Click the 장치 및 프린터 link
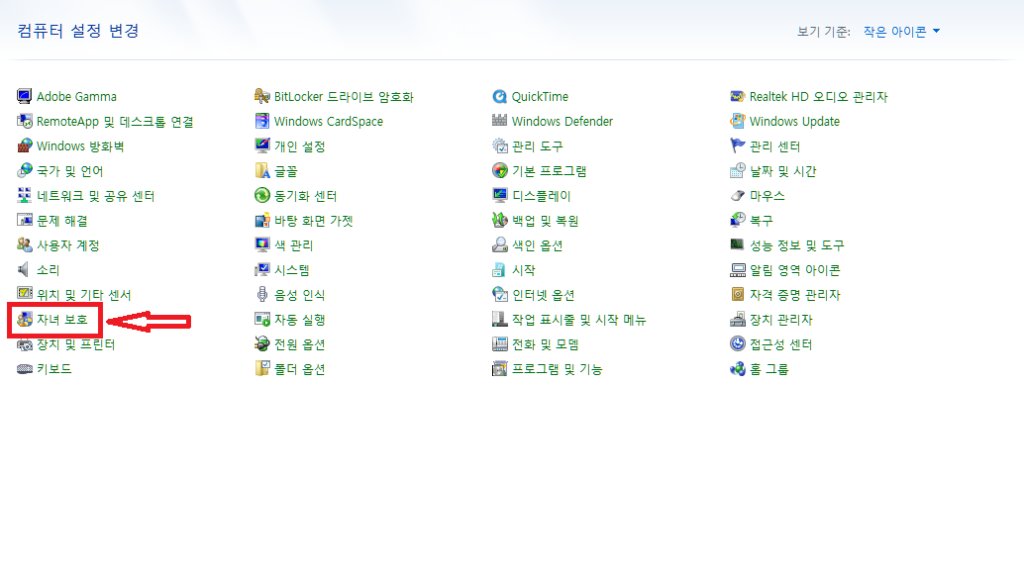 tap(76, 345)
